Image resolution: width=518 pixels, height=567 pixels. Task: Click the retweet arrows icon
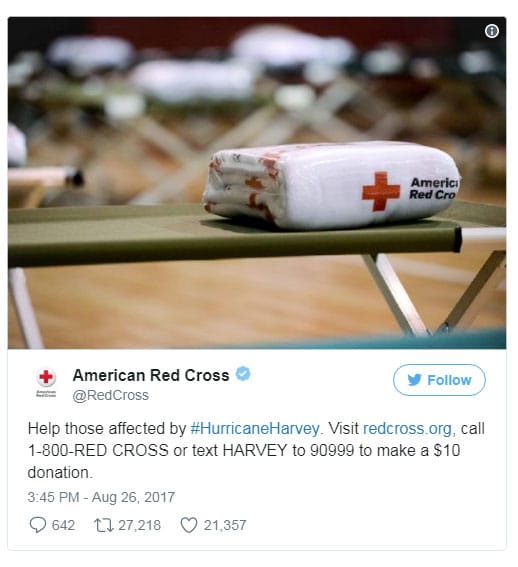104,525
